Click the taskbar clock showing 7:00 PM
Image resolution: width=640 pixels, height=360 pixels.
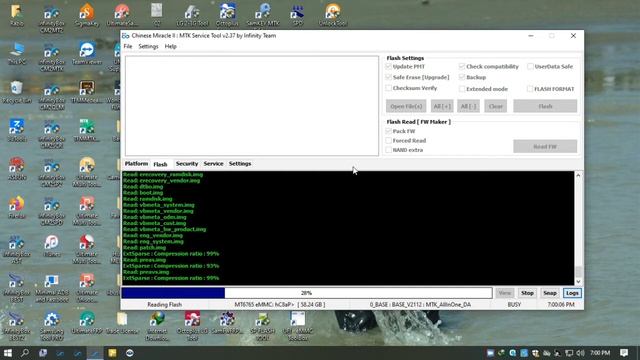pos(600,353)
